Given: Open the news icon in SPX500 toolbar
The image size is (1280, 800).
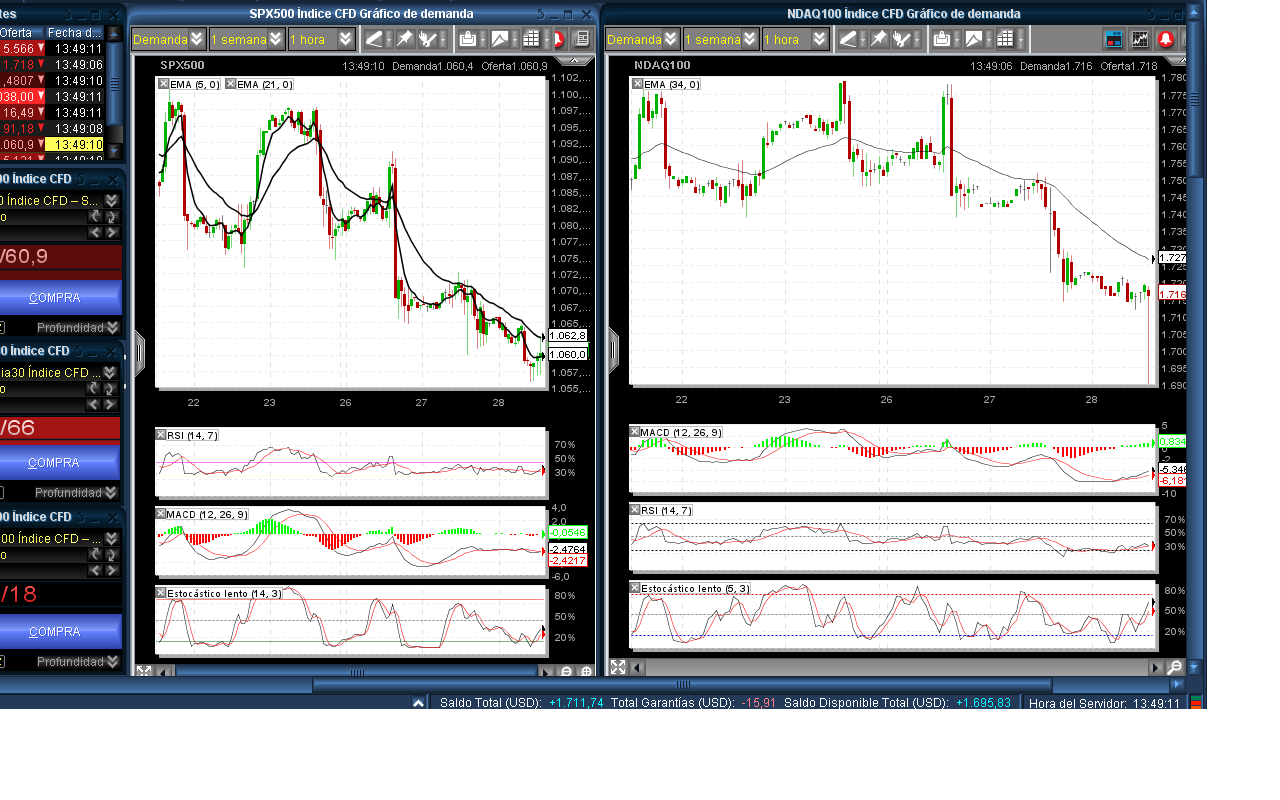Looking at the screenshot, I should pyautogui.click(x=582, y=39).
